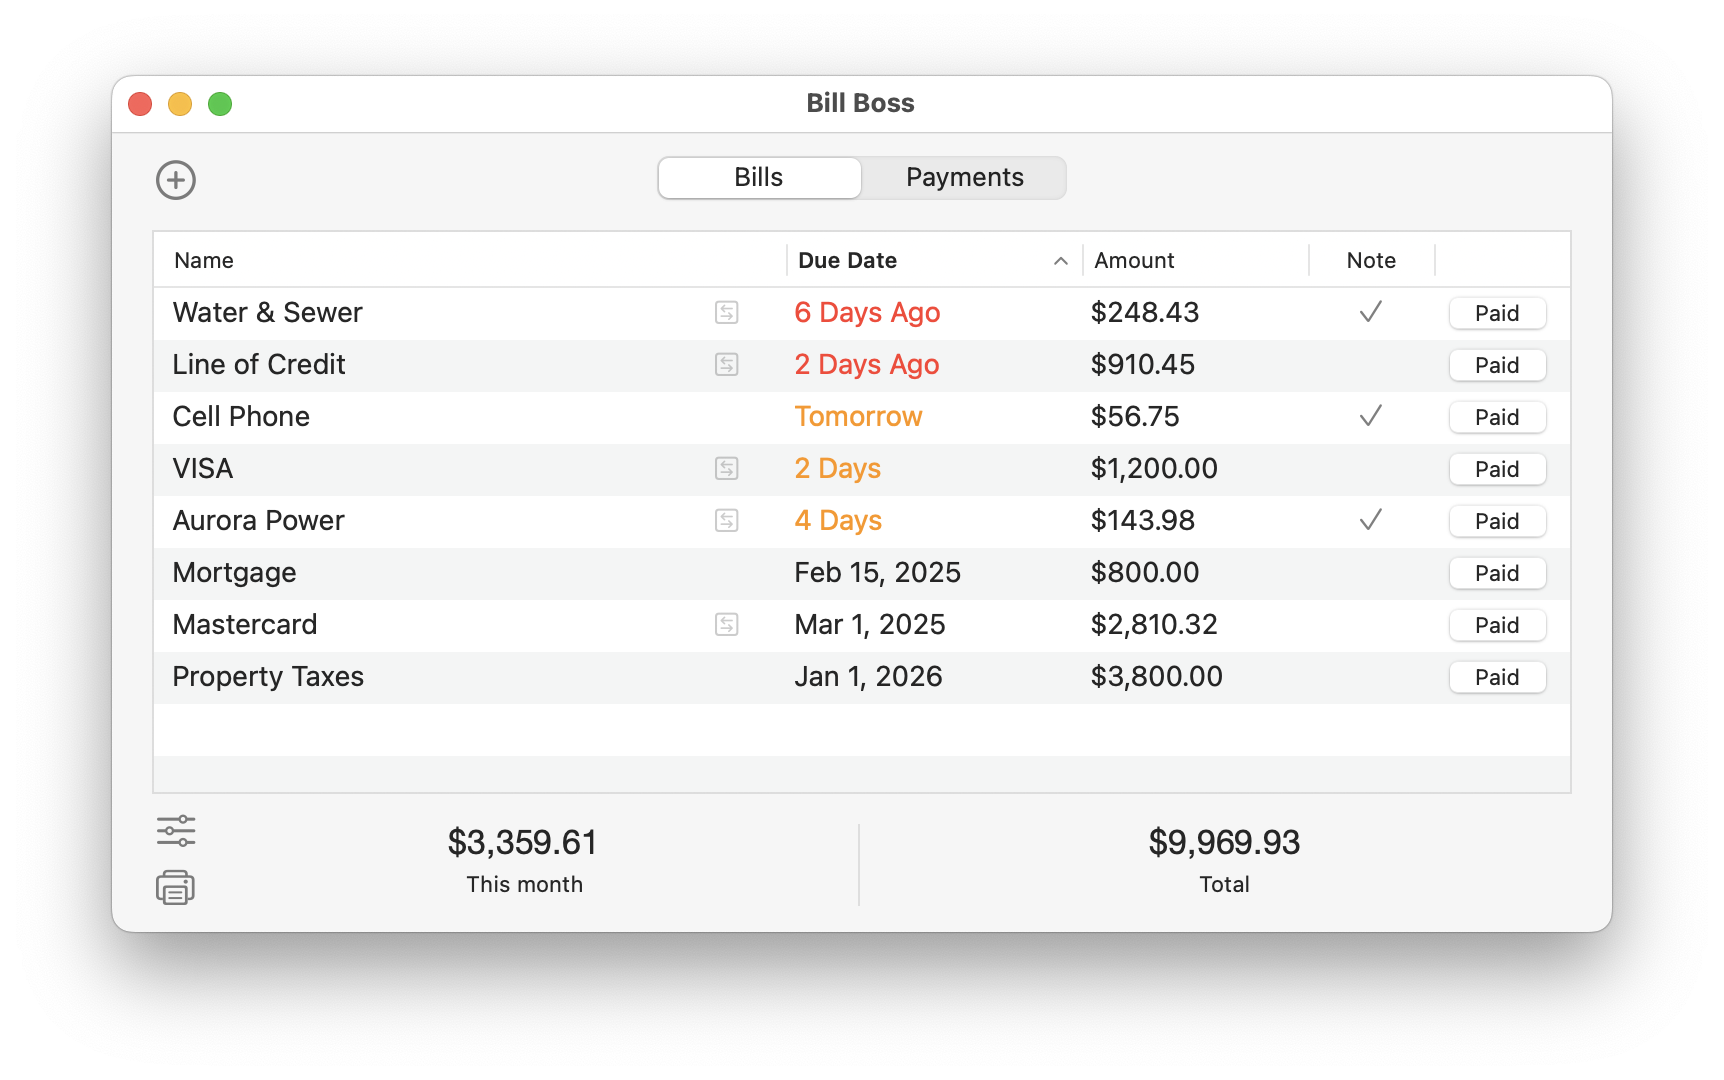1724x1080 pixels.
Task: Toggle Aurora Power's note checkmark
Action: (x=1371, y=521)
